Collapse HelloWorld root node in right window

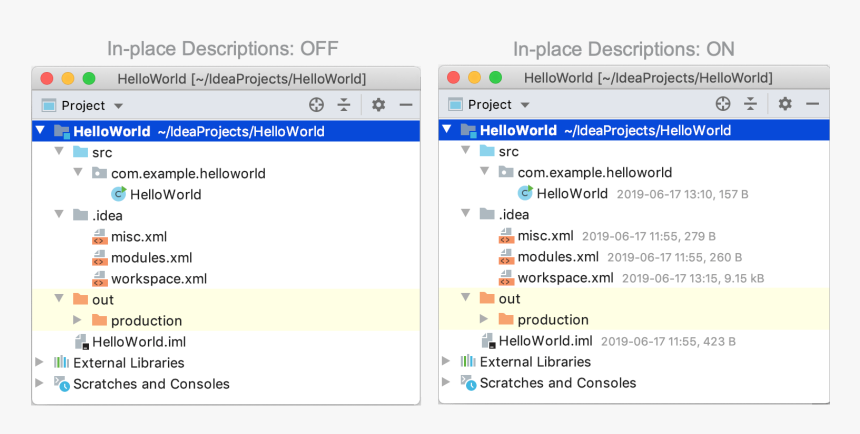click(x=447, y=129)
